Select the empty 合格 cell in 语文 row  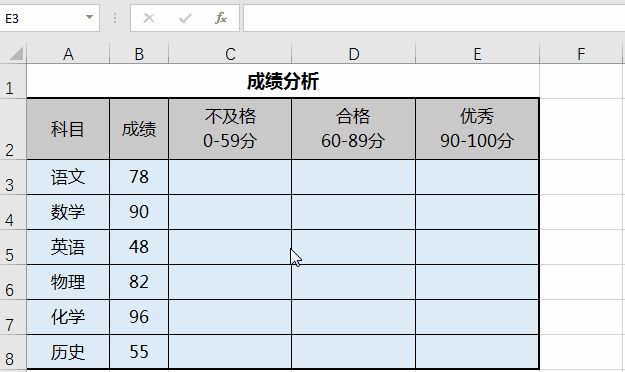pos(354,177)
